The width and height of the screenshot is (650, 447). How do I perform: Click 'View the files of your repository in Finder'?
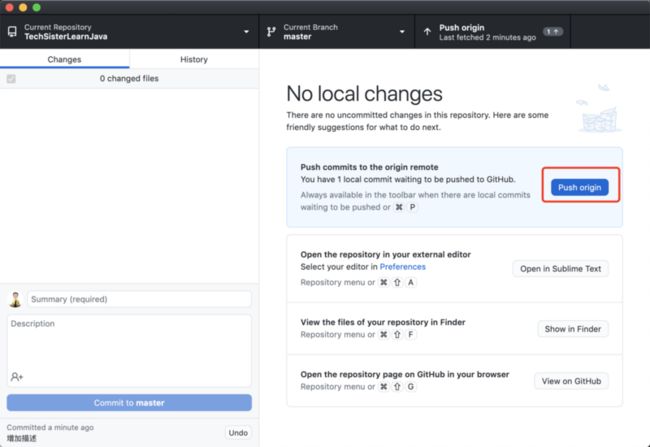click(383, 322)
